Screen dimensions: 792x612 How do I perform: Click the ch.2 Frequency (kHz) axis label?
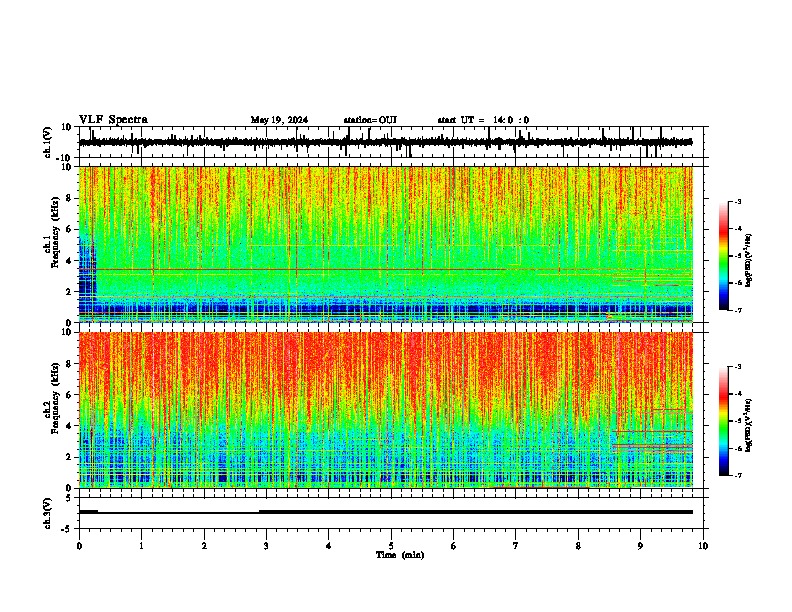[x=52, y=398]
